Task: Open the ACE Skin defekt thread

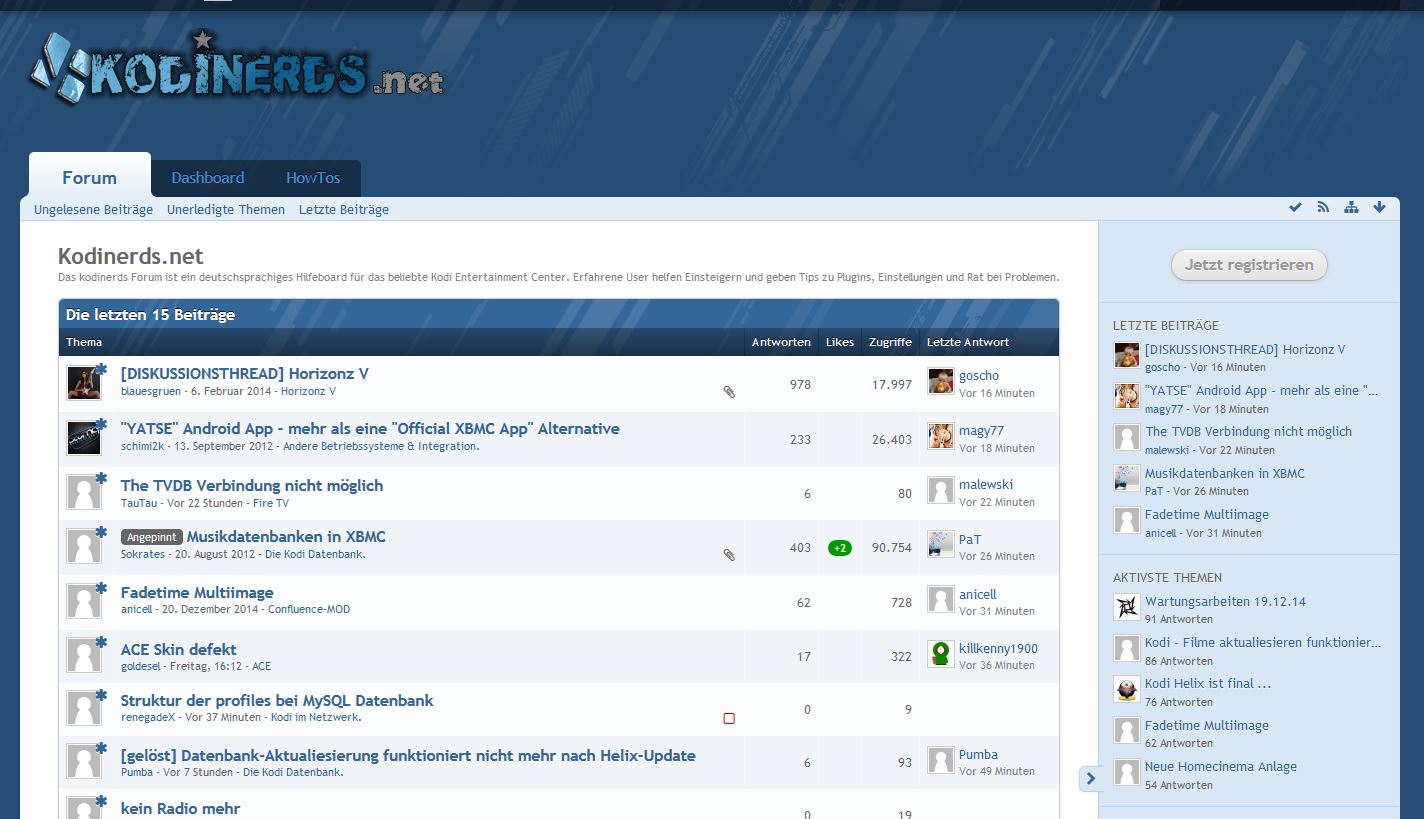Action: 179,650
